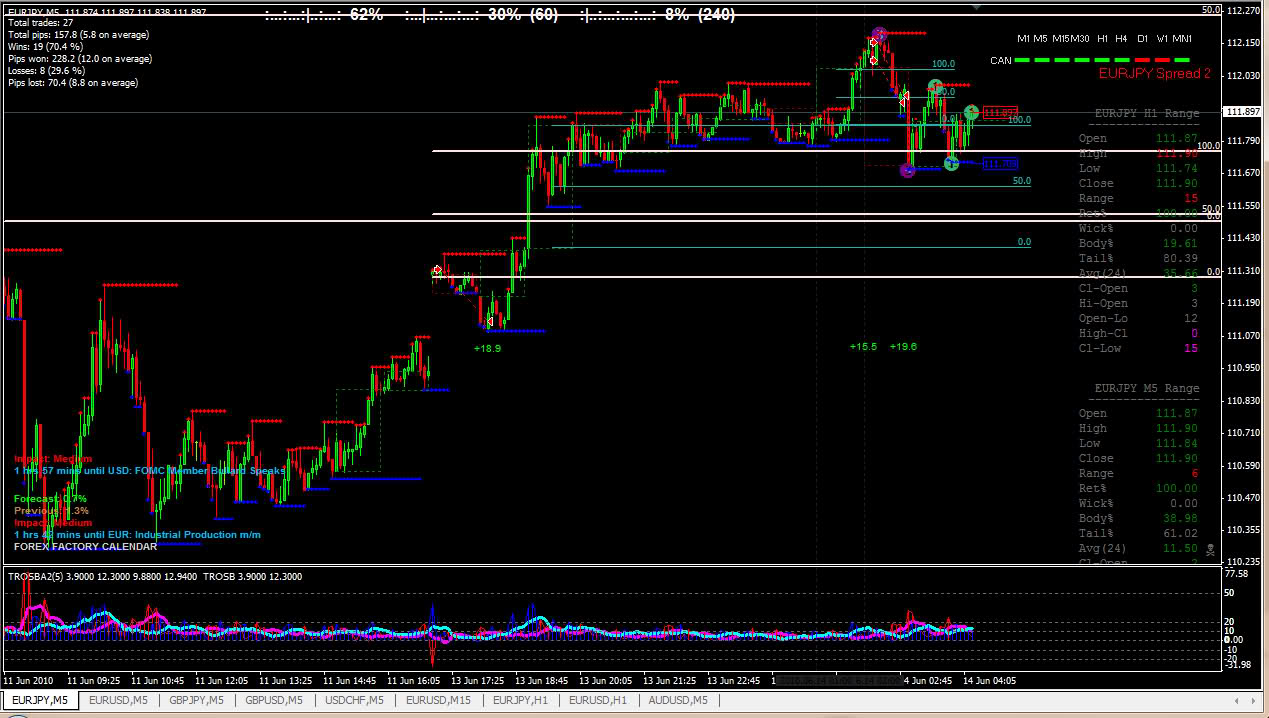Click the EUR Industrial Production m/m calendar line
1269x718 pixels.
click(137, 534)
